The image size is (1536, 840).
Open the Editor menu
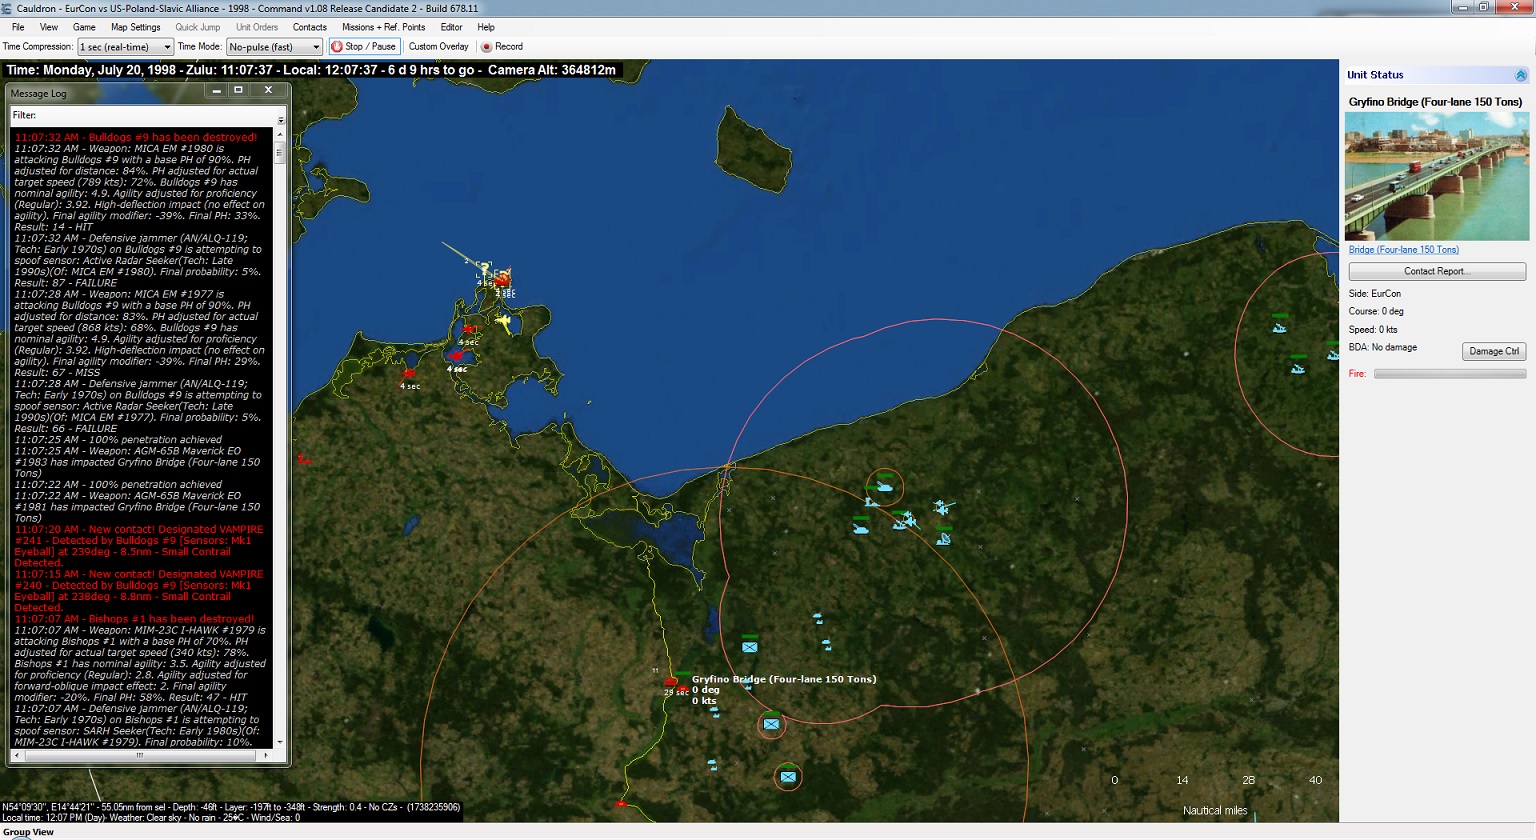click(451, 27)
